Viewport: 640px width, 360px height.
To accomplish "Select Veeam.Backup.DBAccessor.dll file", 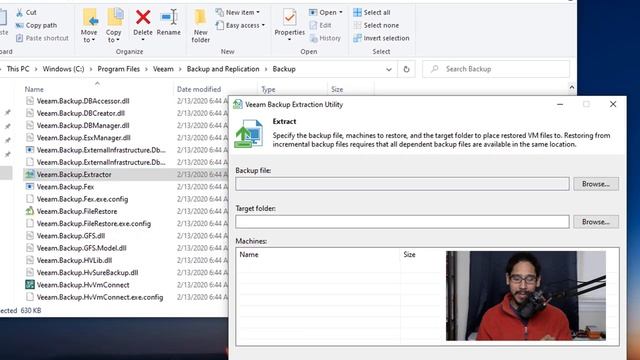I will click(83, 101).
